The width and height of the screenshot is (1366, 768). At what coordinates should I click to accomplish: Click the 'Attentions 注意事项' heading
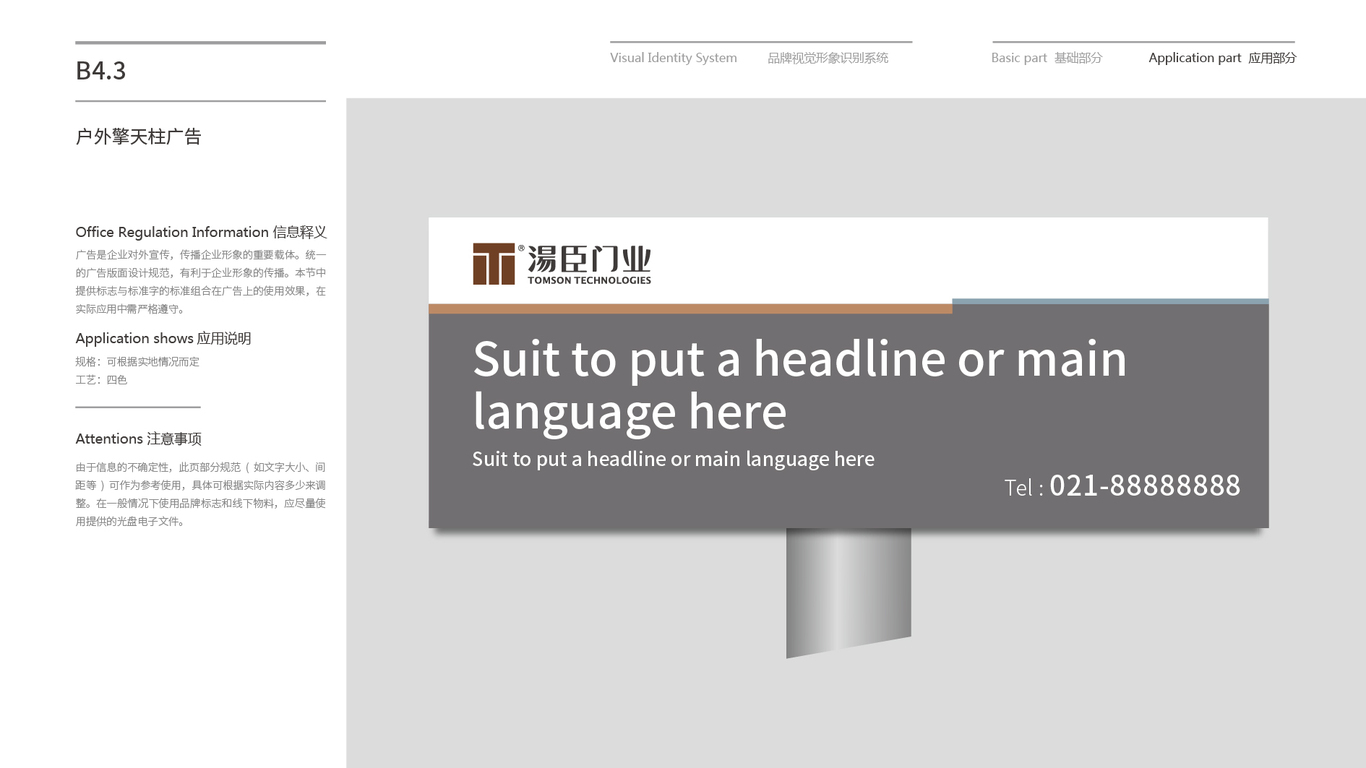(x=139, y=439)
